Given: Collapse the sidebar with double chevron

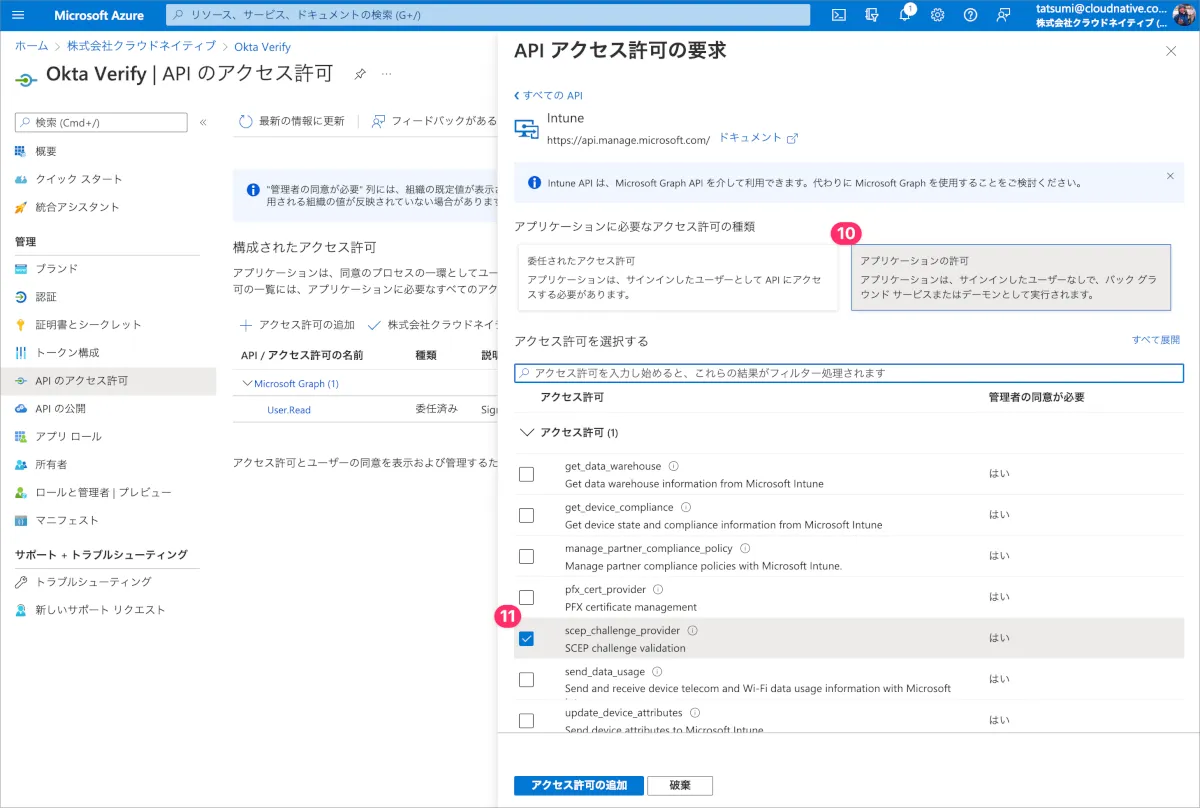Looking at the screenshot, I should (x=203, y=122).
